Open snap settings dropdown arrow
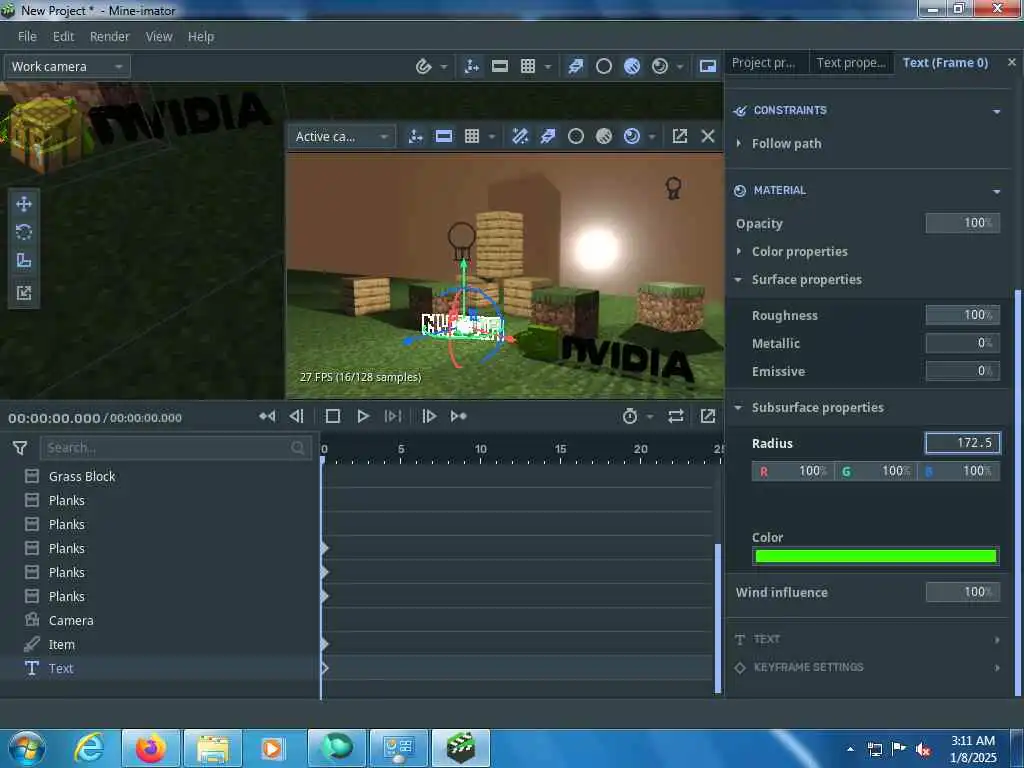This screenshot has height=768, width=1024. point(444,67)
